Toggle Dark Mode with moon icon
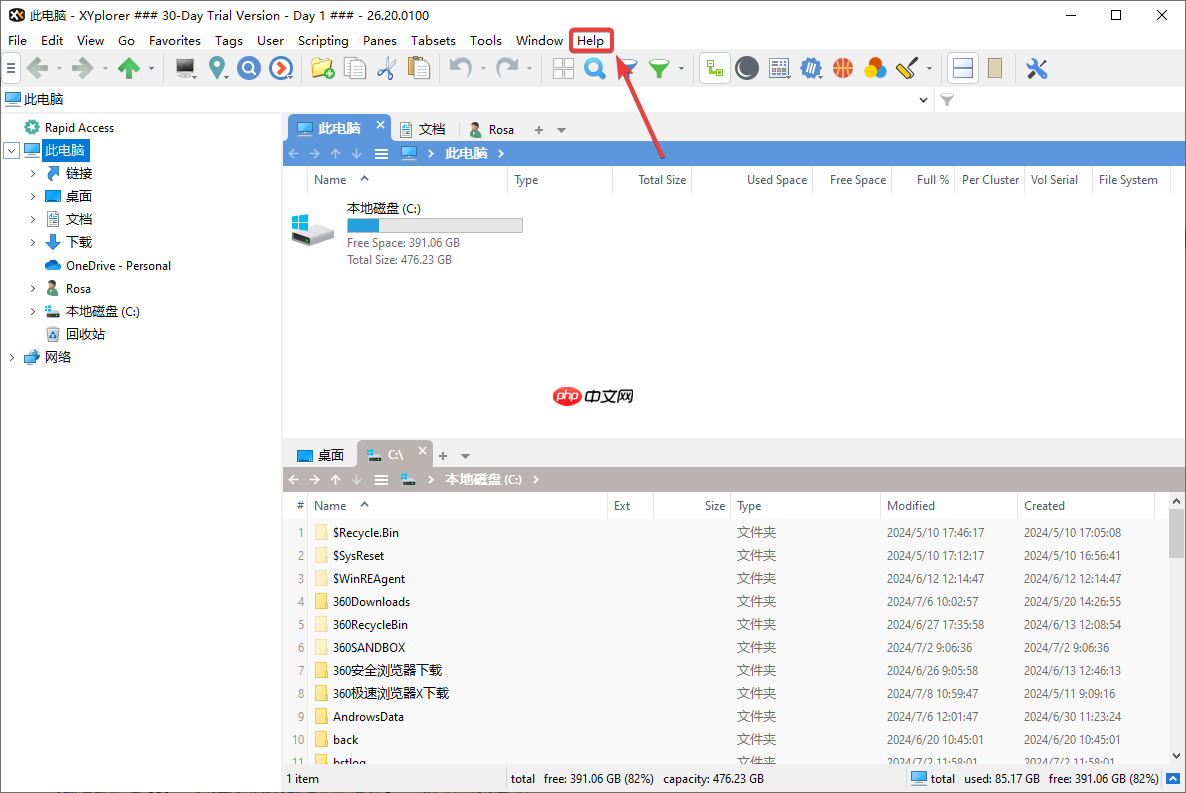Viewport: 1186px width, 793px height. coord(746,68)
